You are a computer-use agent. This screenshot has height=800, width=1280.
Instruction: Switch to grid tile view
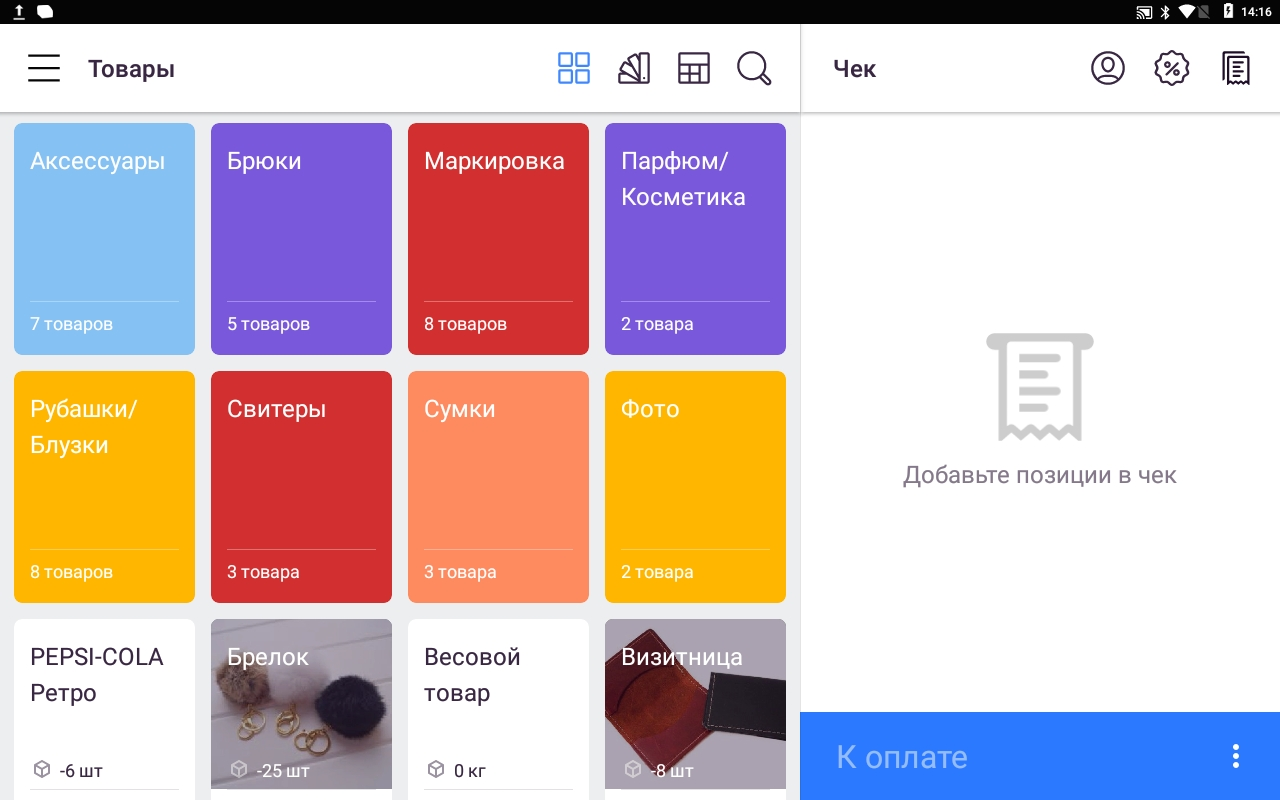click(574, 69)
